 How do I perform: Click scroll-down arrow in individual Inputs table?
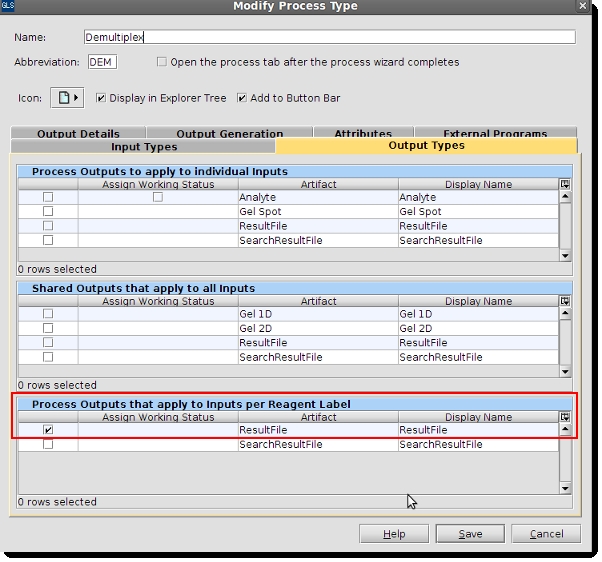[565, 255]
